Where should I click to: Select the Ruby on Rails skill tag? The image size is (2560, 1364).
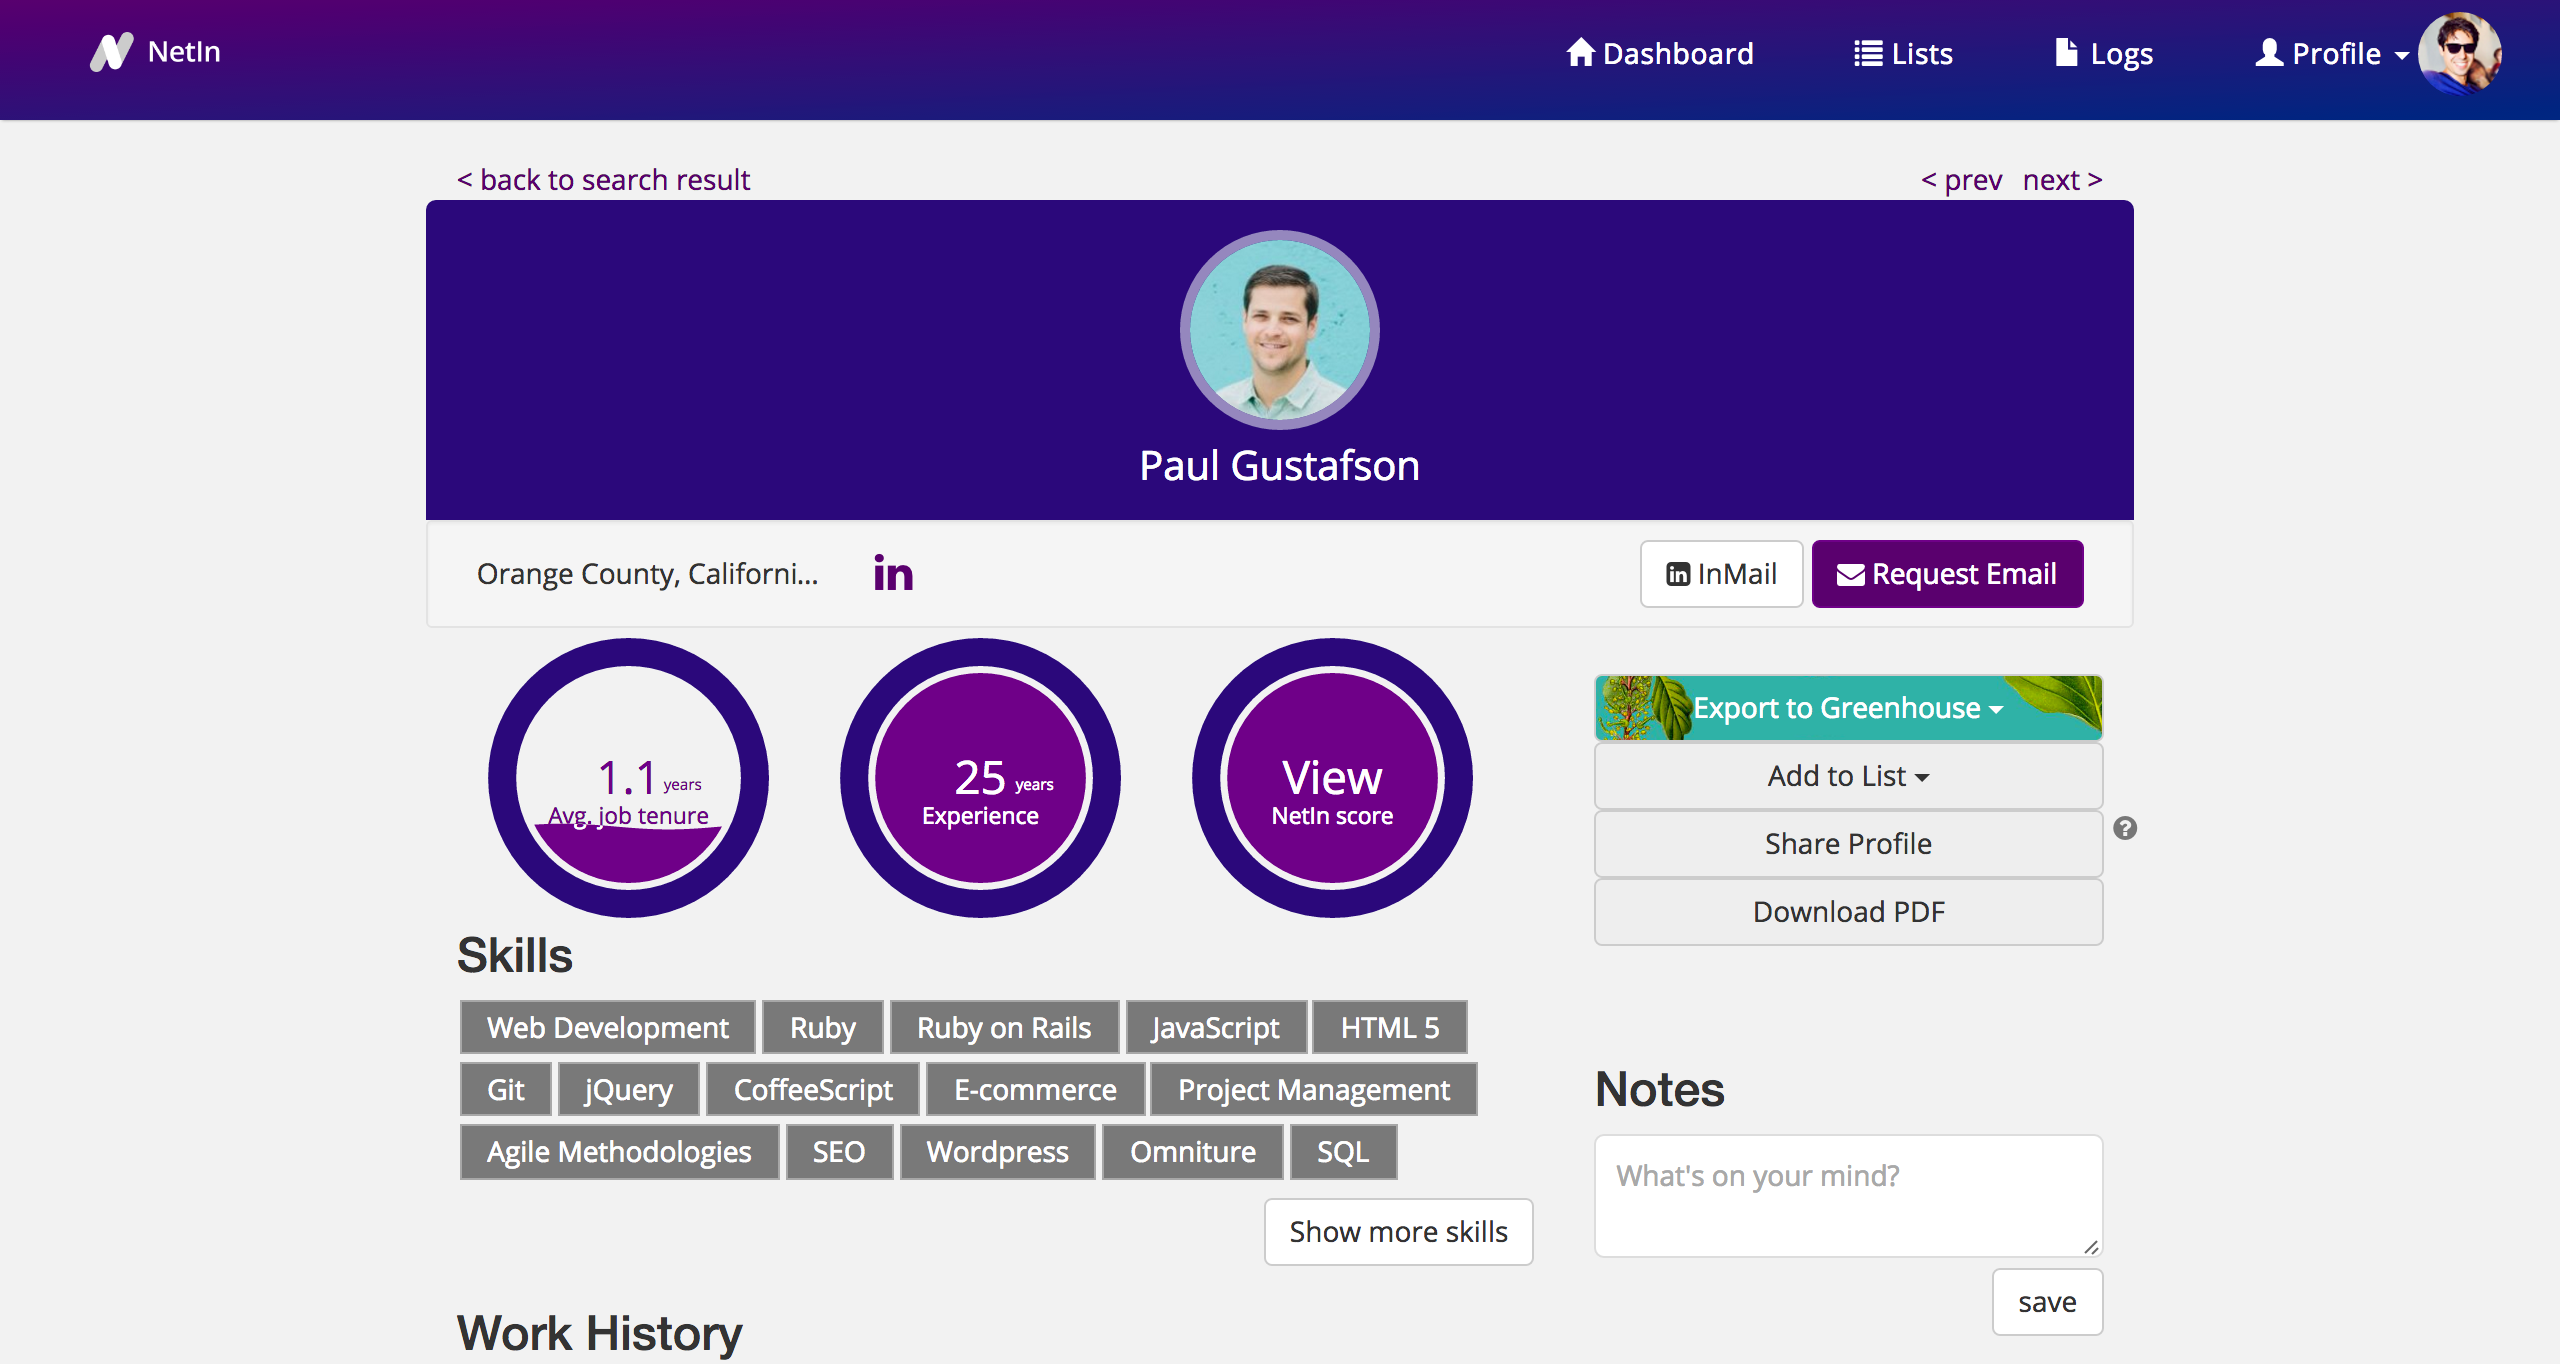point(1004,1028)
